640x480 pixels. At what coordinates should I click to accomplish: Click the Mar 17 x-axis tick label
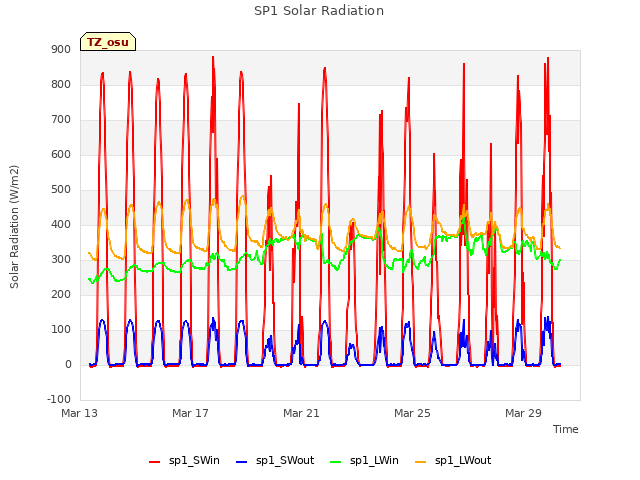pos(190,413)
